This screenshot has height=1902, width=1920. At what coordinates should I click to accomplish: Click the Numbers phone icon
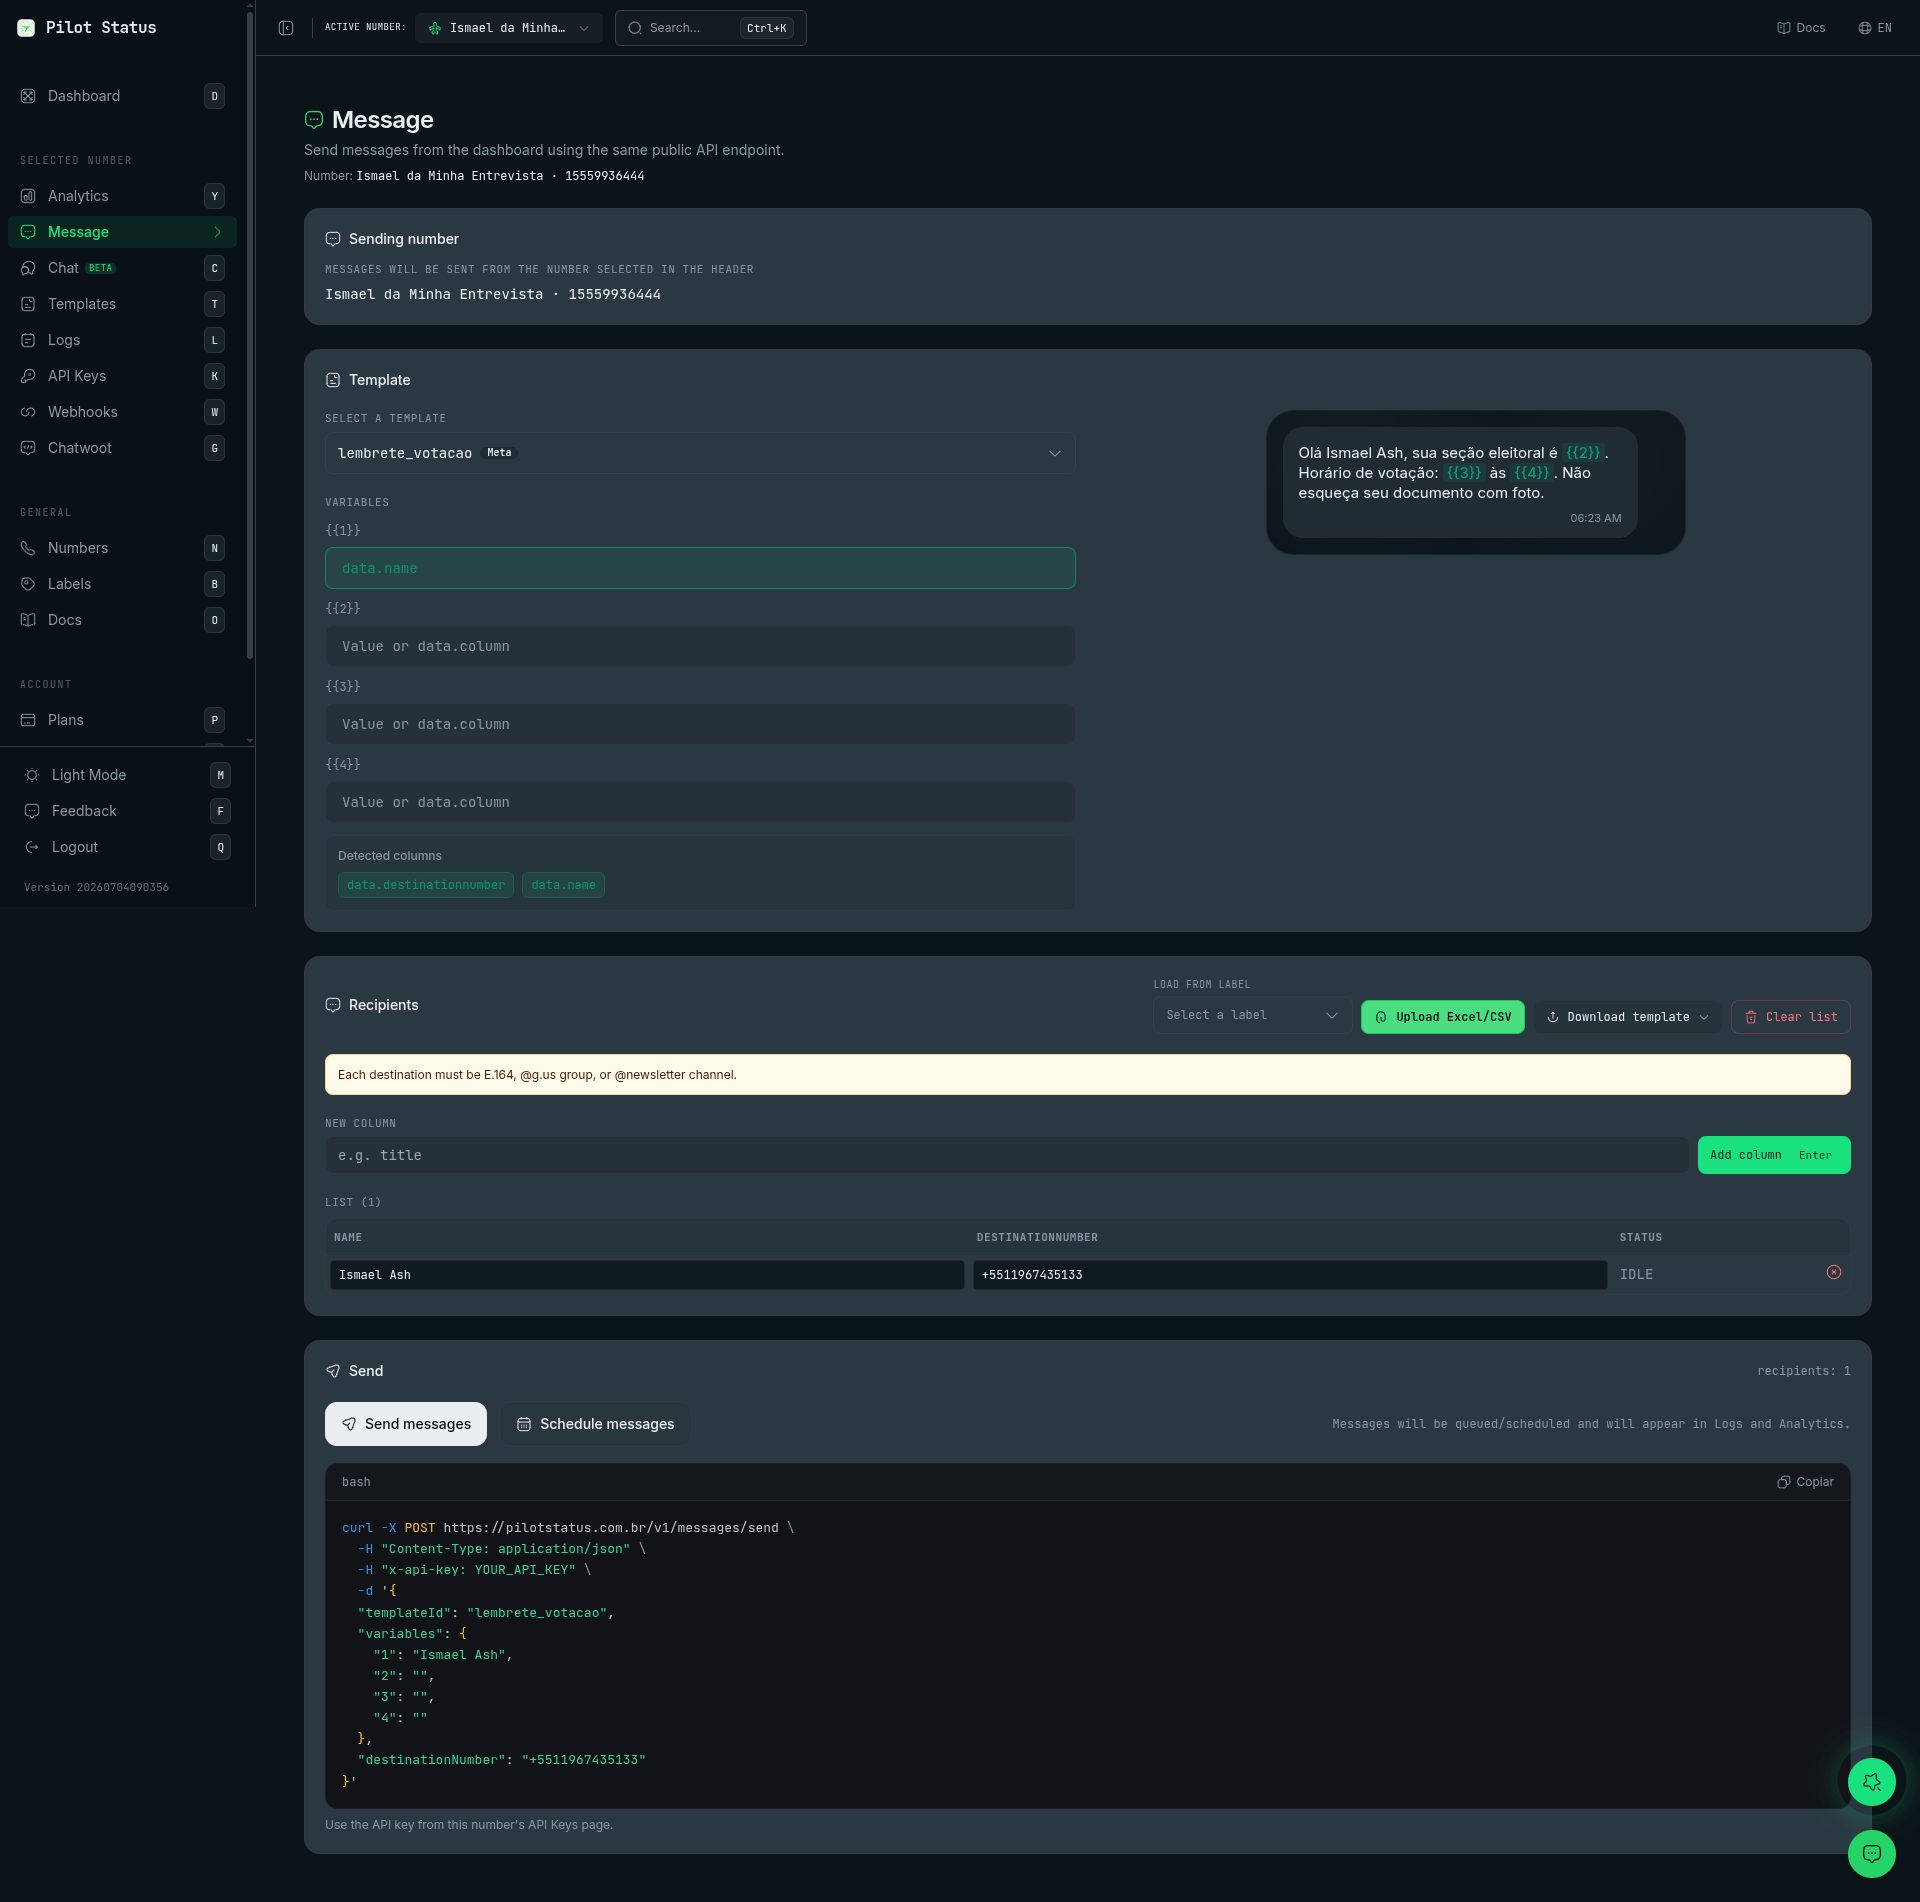point(28,548)
